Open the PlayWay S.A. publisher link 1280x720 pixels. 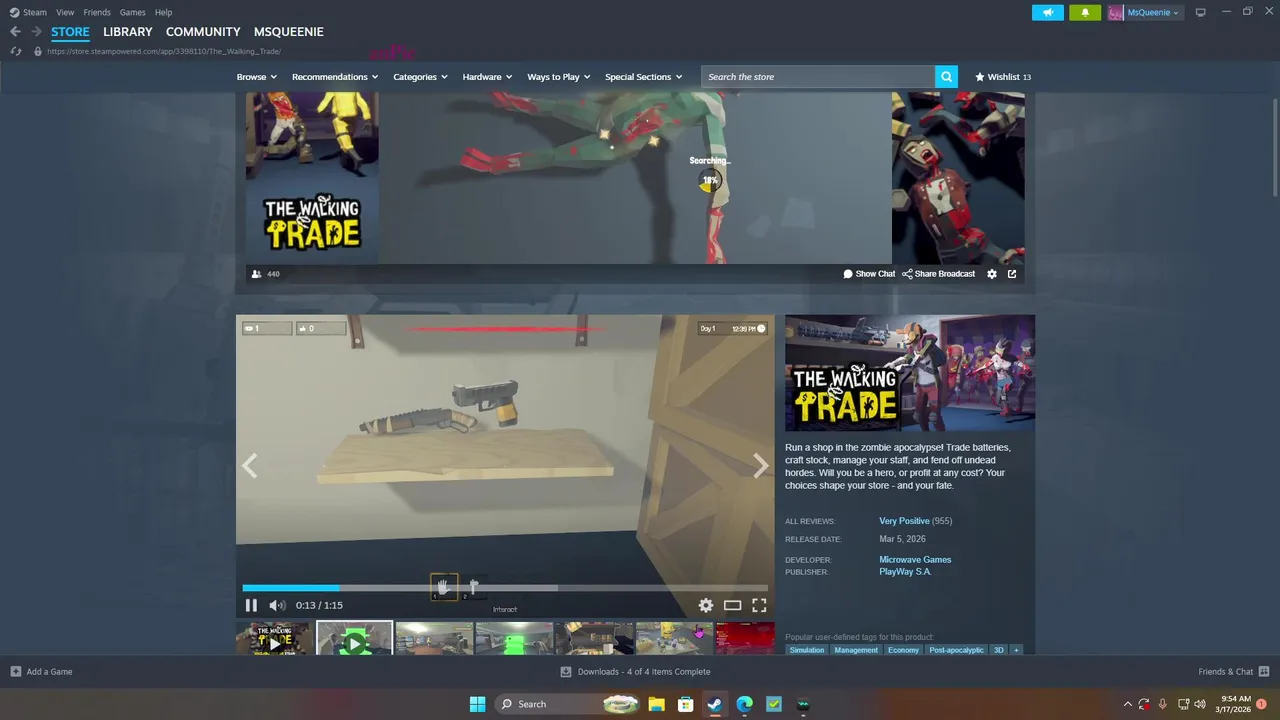[x=905, y=572]
